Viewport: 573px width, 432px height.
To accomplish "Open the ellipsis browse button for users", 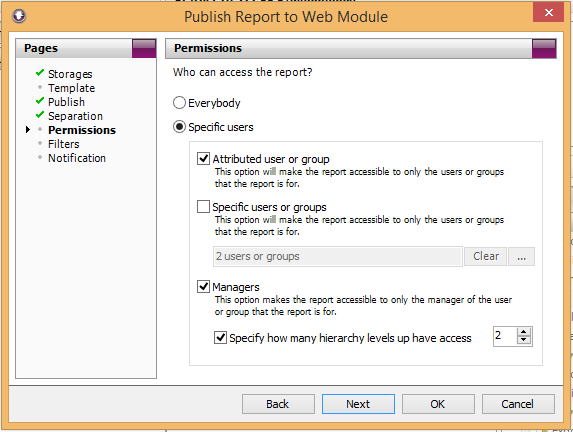I will click(x=521, y=257).
